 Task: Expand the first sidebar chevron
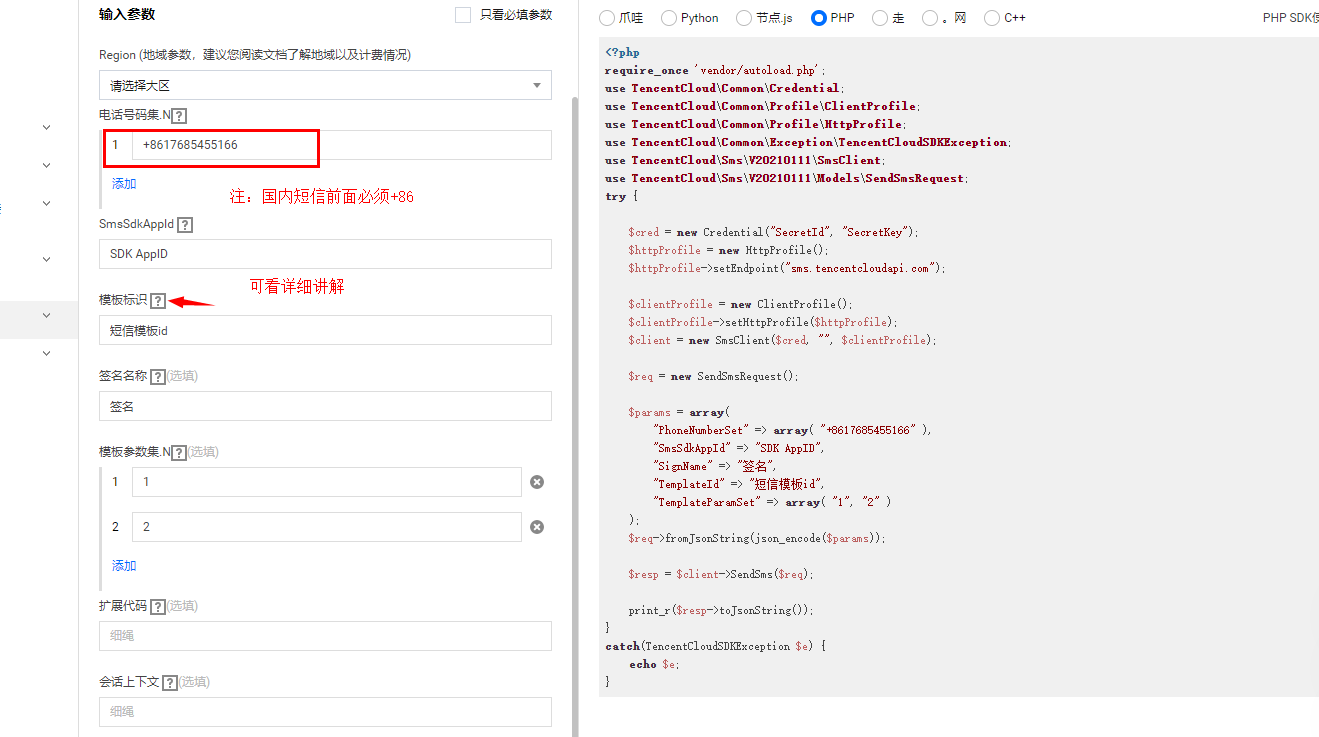[46, 128]
